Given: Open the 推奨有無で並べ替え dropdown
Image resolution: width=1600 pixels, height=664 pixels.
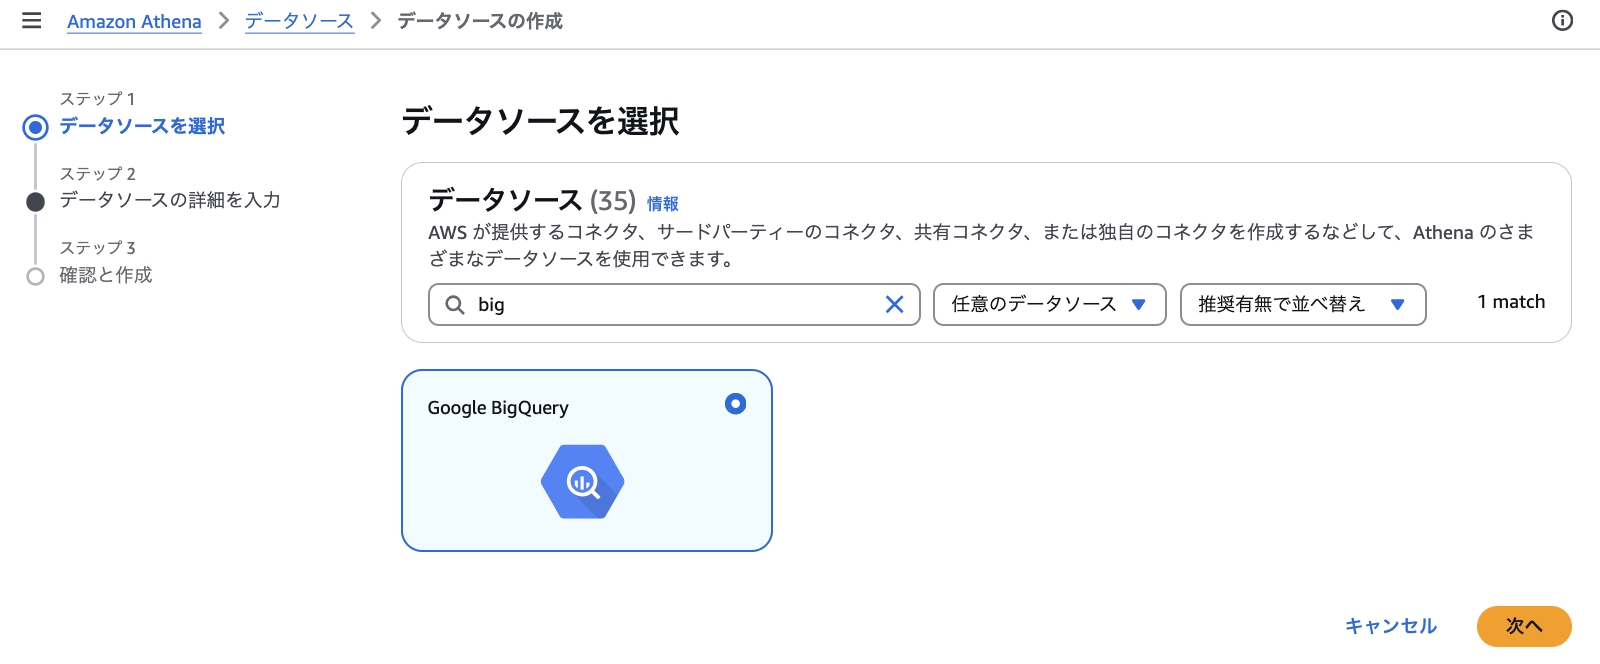Looking at the screenshot, I should (1303, 304).
